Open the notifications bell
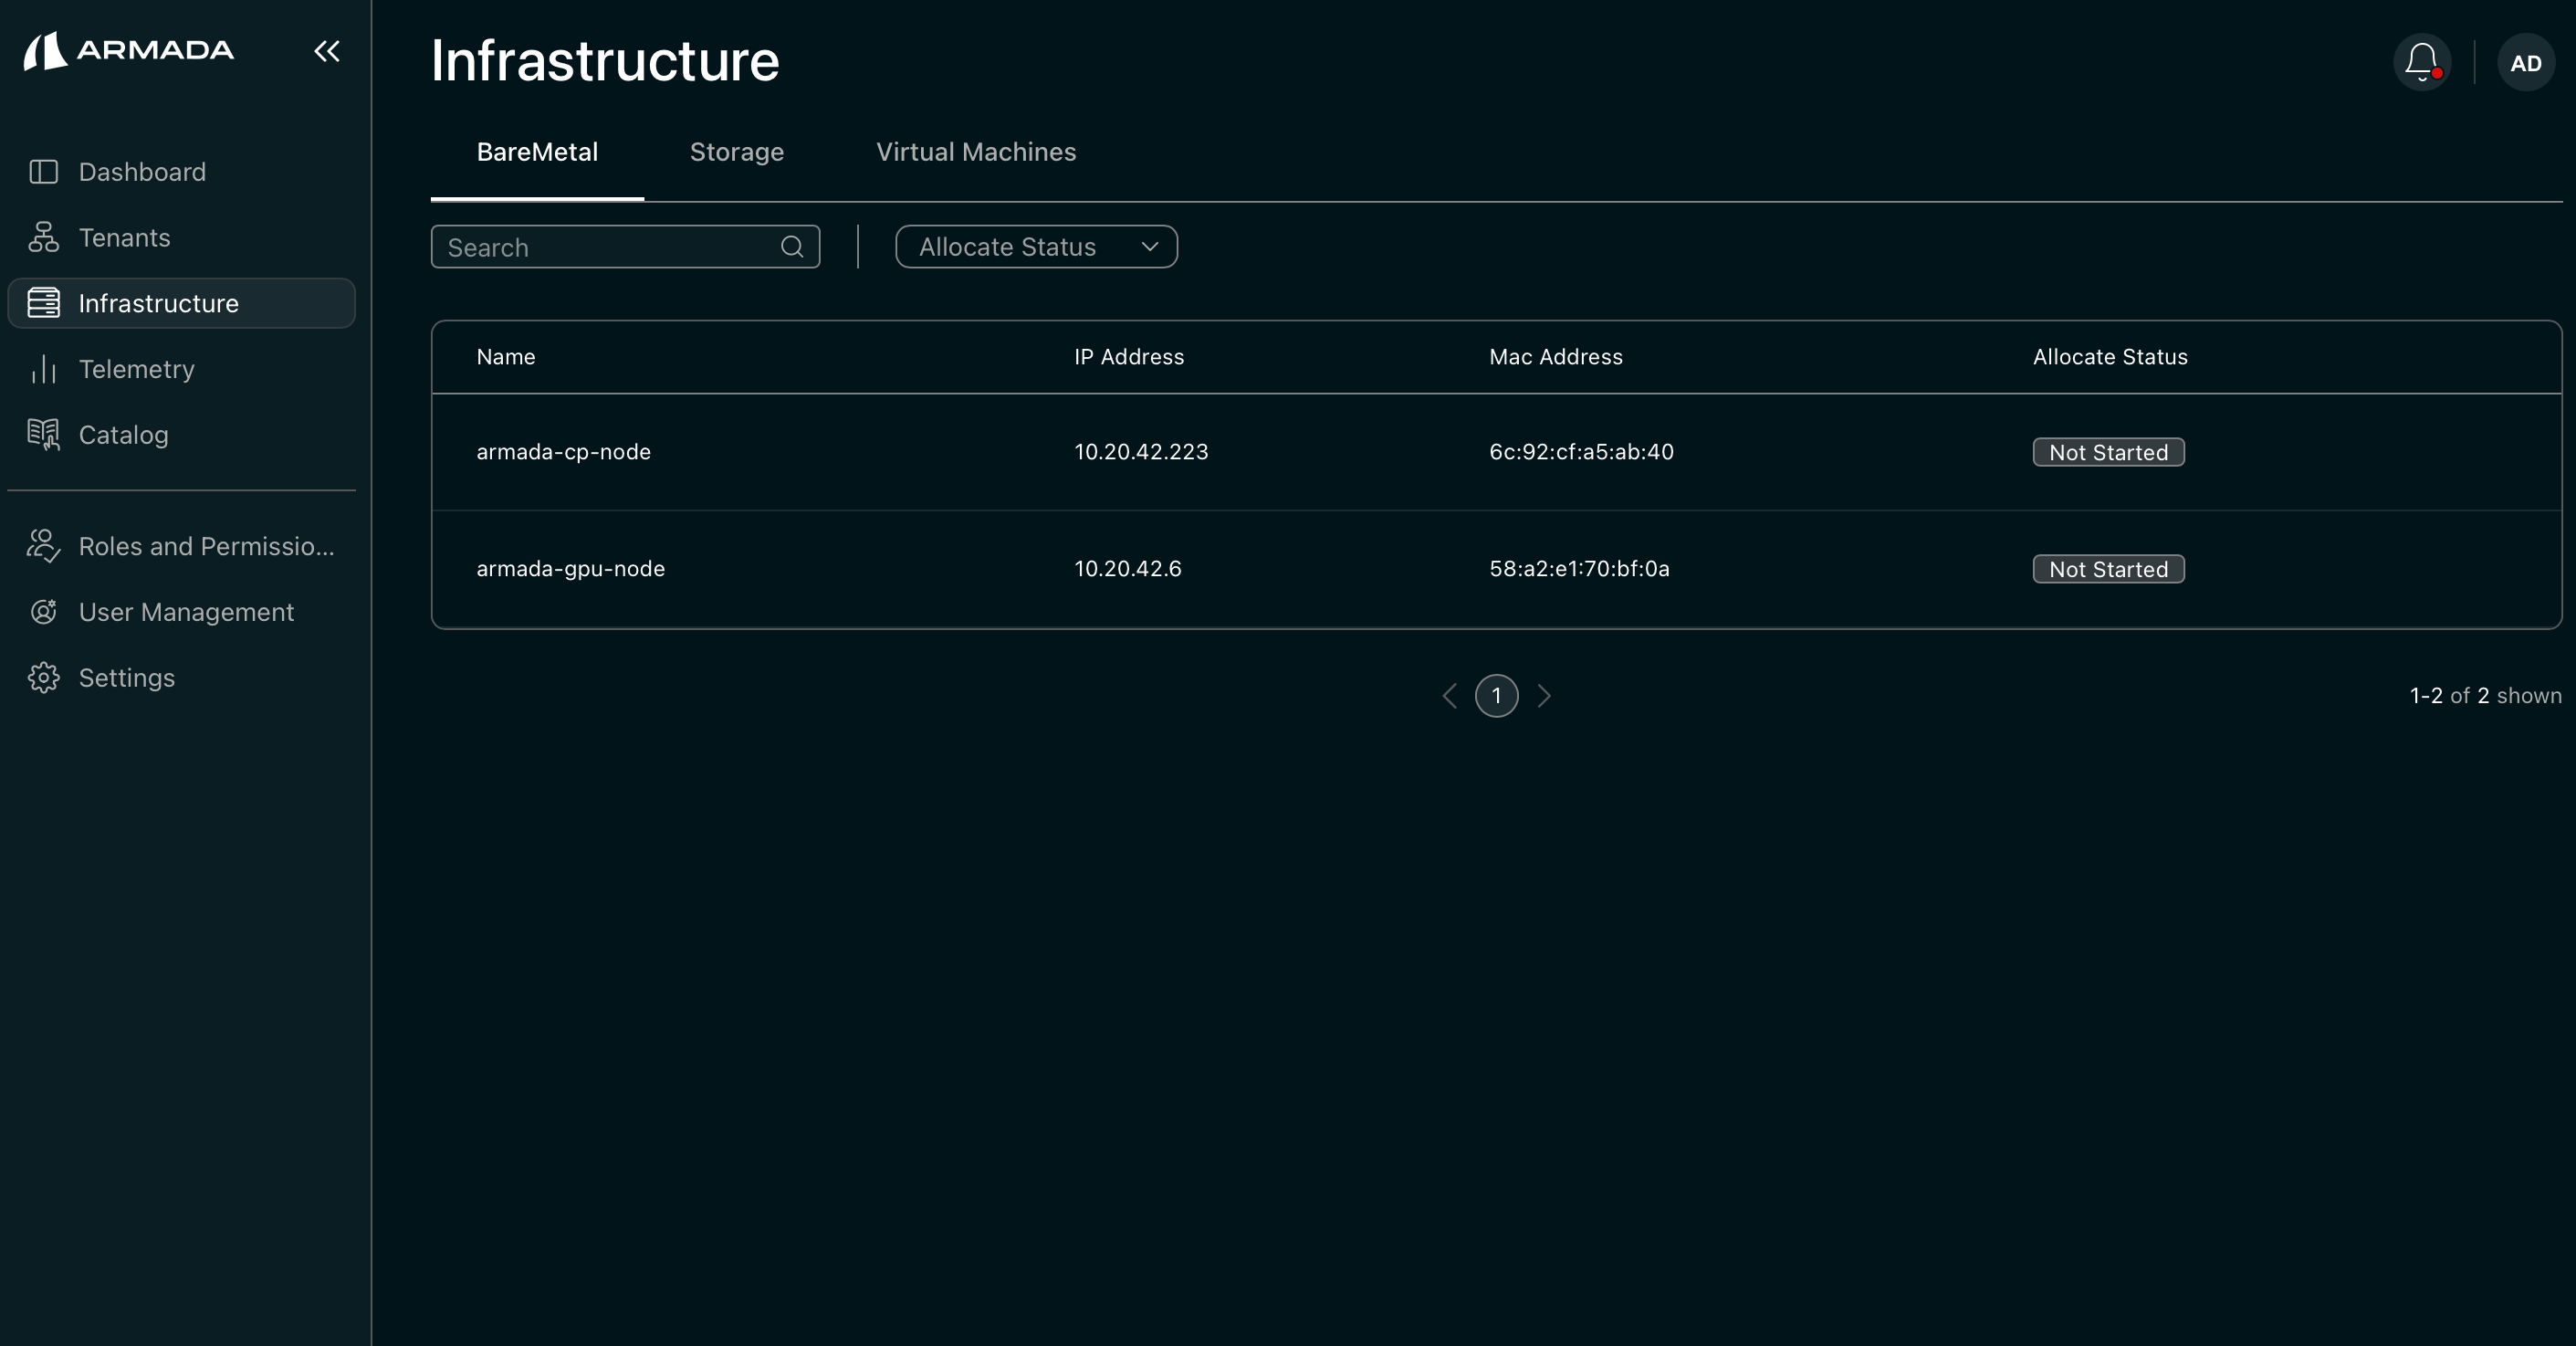The height and width of the screenshot is (1346, 2576). [x=2421, y=61]
